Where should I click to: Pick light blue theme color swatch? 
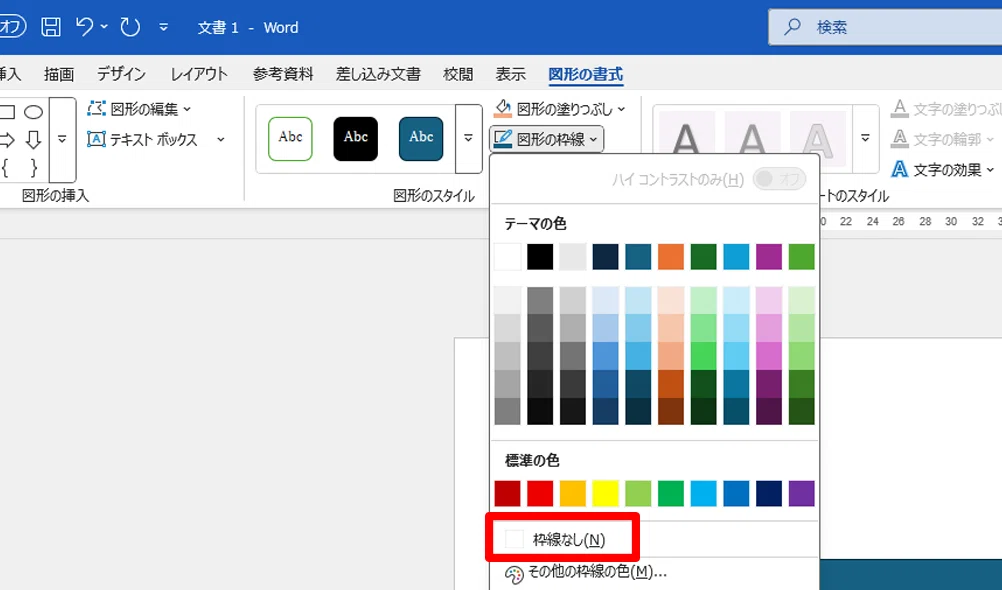click(736, 257)
